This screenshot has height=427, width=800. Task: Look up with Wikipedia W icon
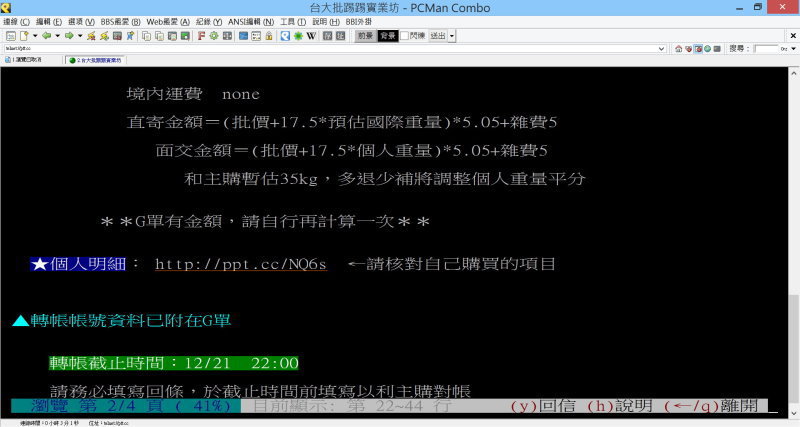[x=311, y=36]
